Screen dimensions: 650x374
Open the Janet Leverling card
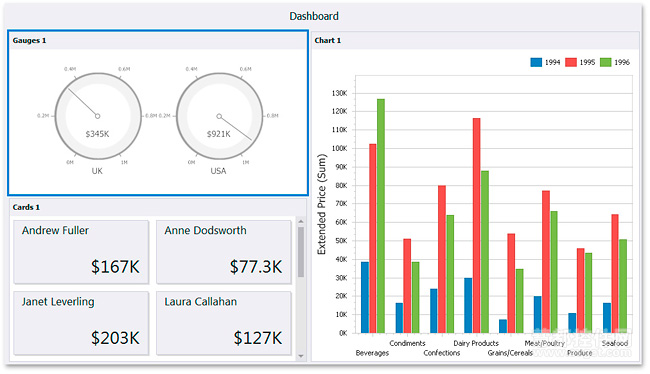tap(81, 323)
